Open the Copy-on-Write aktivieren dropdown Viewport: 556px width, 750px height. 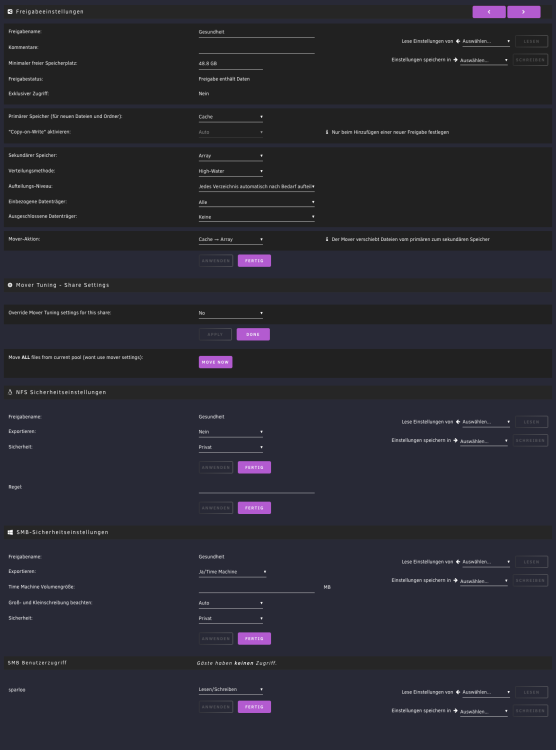(x=231, y=132)
